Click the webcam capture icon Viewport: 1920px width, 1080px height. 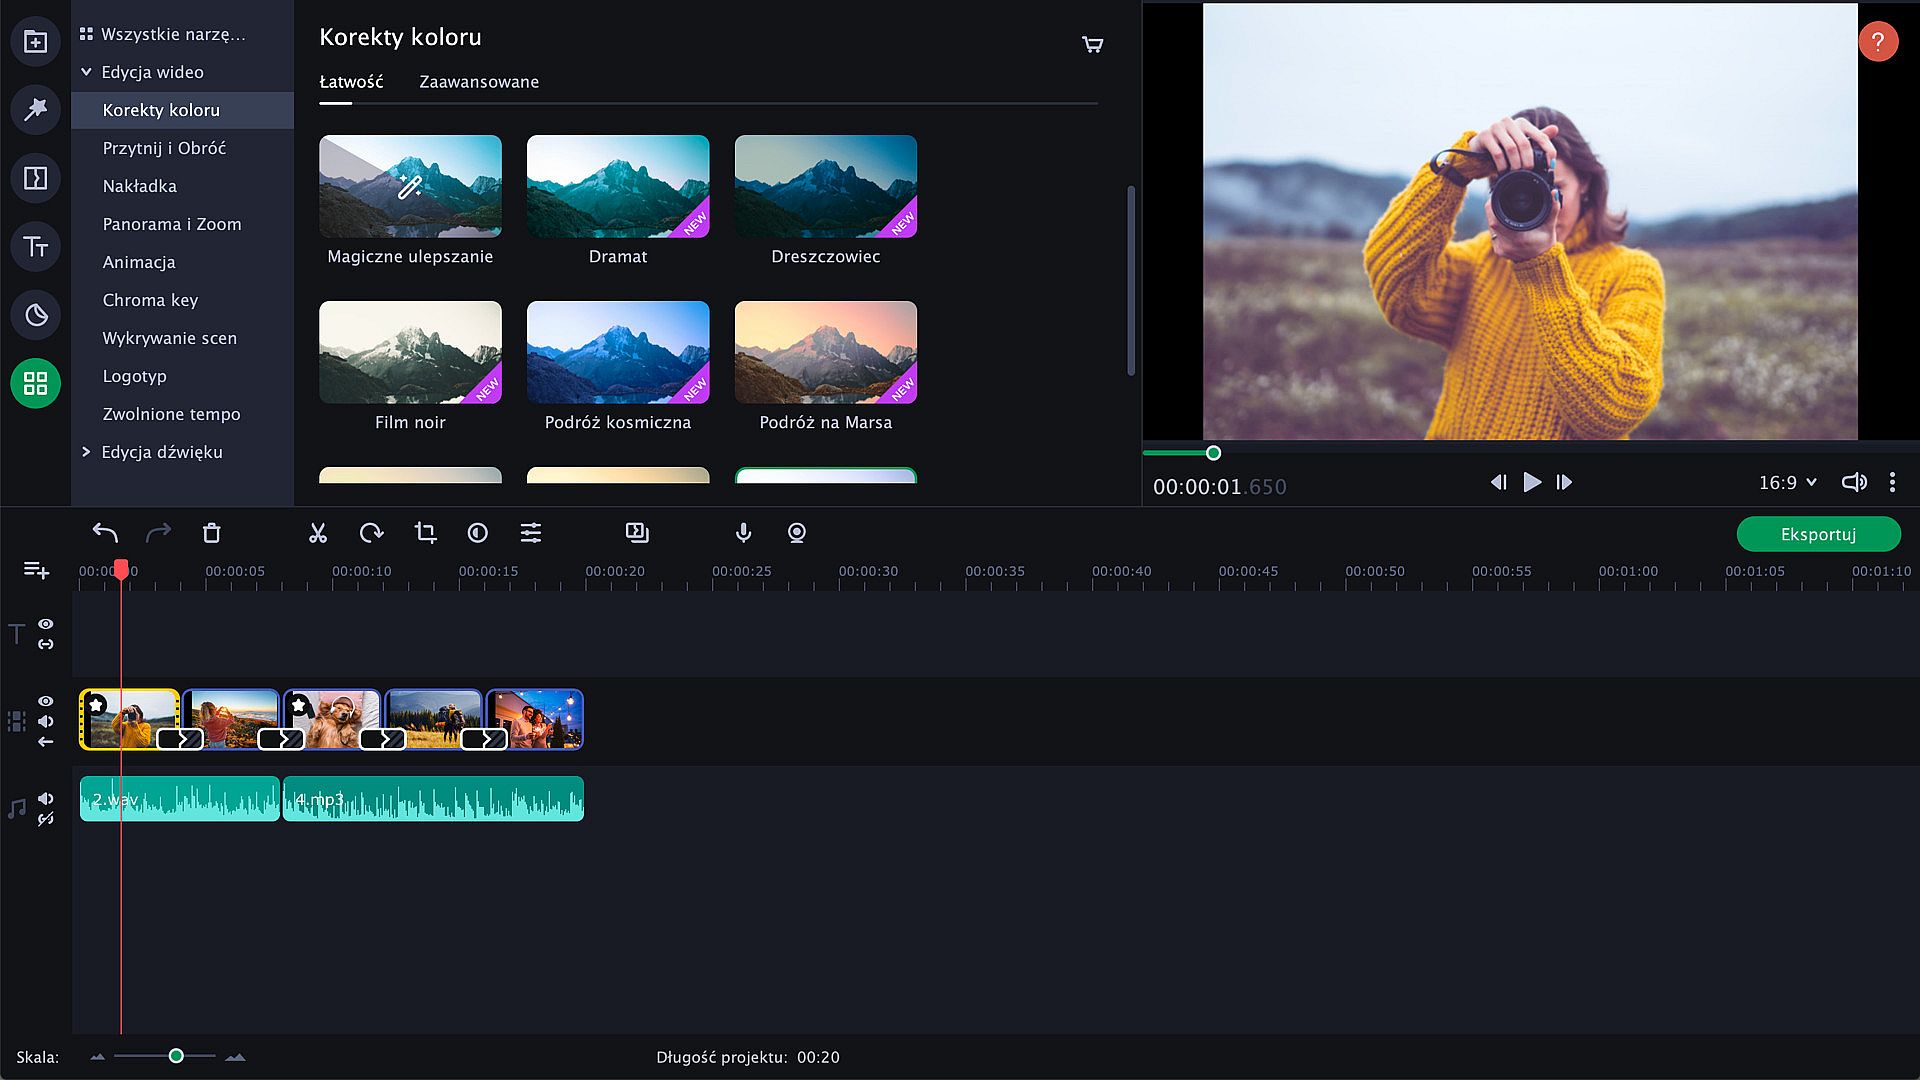(x=797, y=533)
